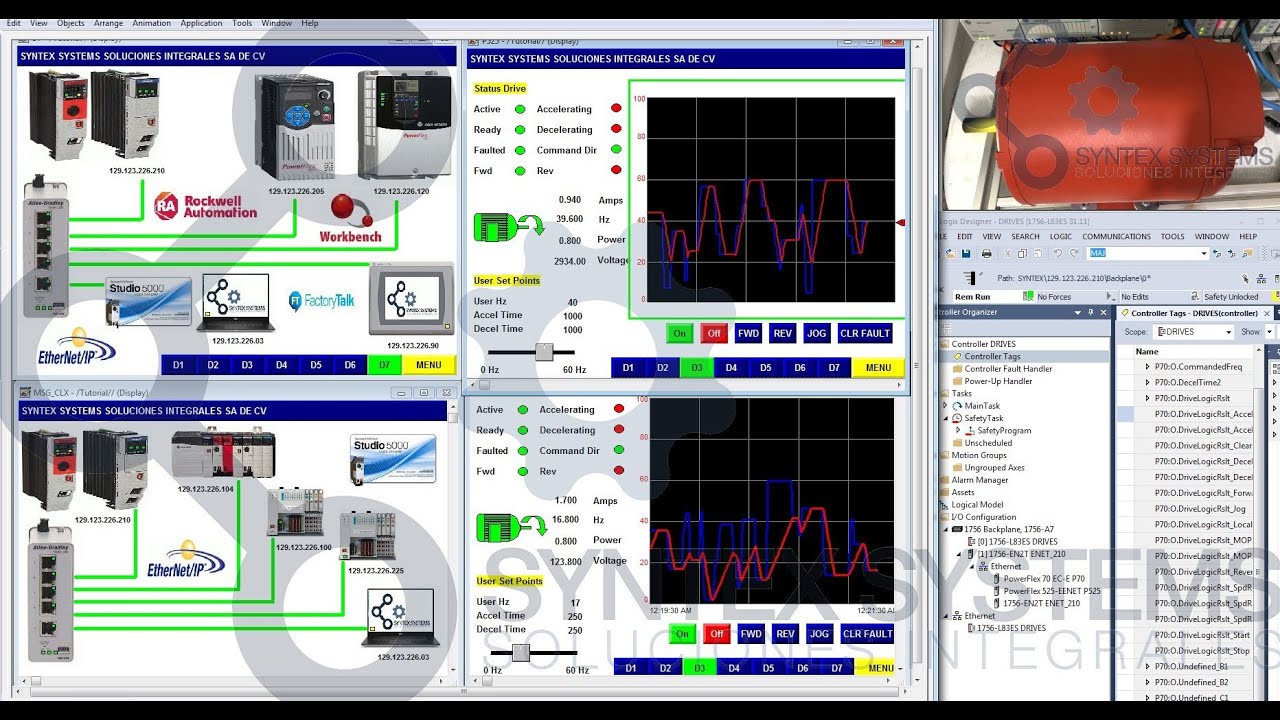Screen dimensions: 1280x720
Task: Pin the Controller Organizer panel with pushpin icon
Action: tap(1090, 313)
